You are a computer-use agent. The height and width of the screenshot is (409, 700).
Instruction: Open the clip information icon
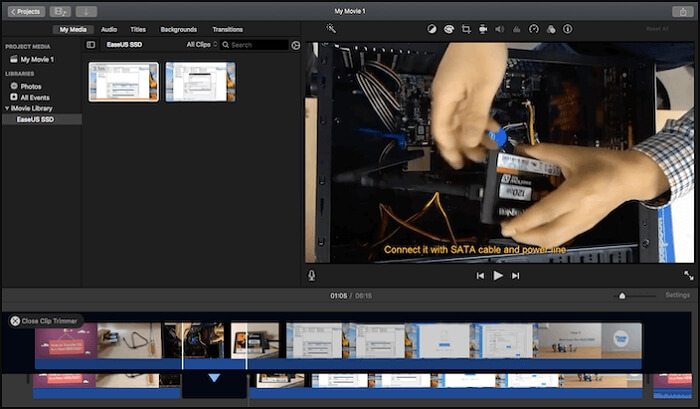(568, 29)
